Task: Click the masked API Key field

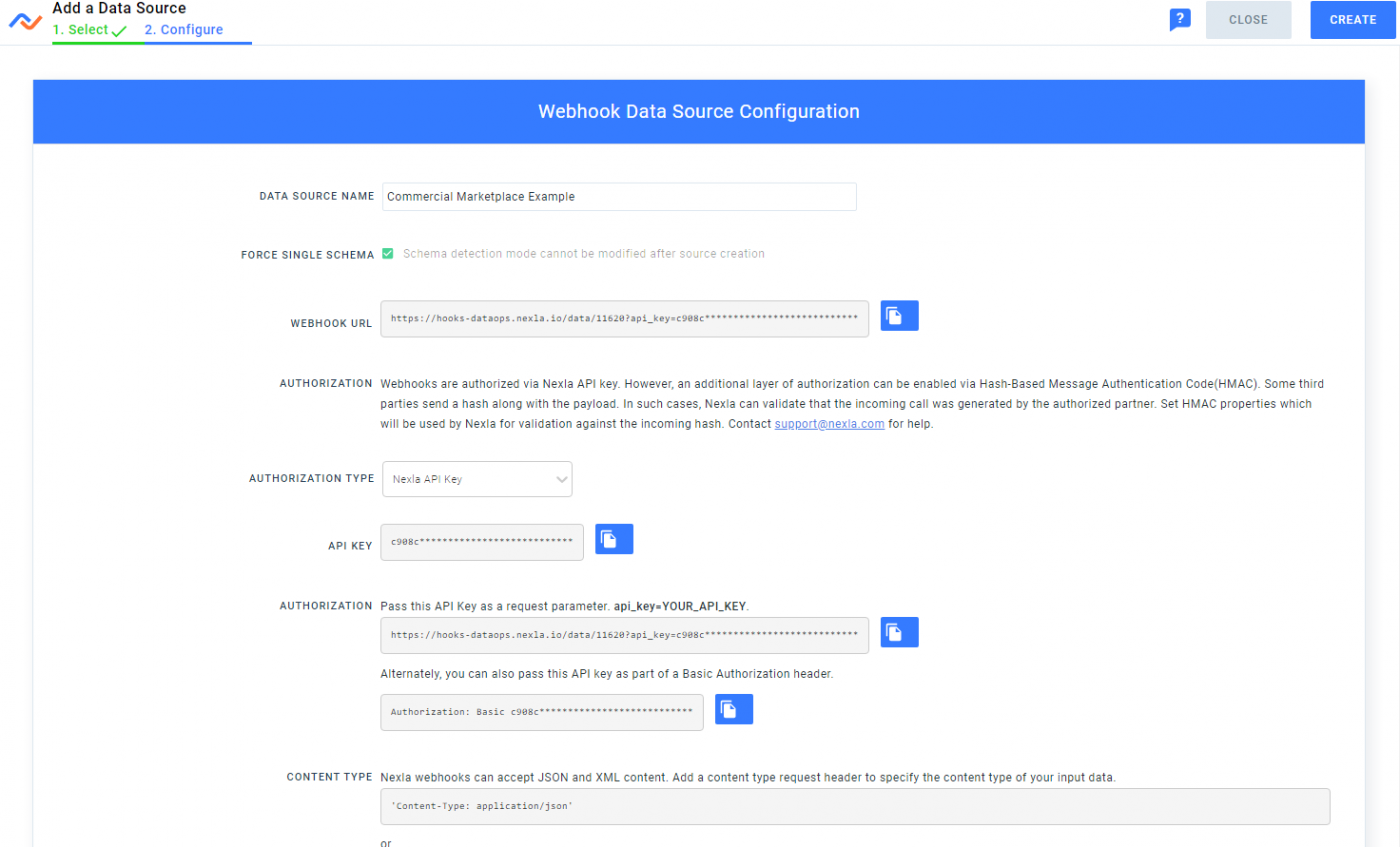Action: click(481, 541)
